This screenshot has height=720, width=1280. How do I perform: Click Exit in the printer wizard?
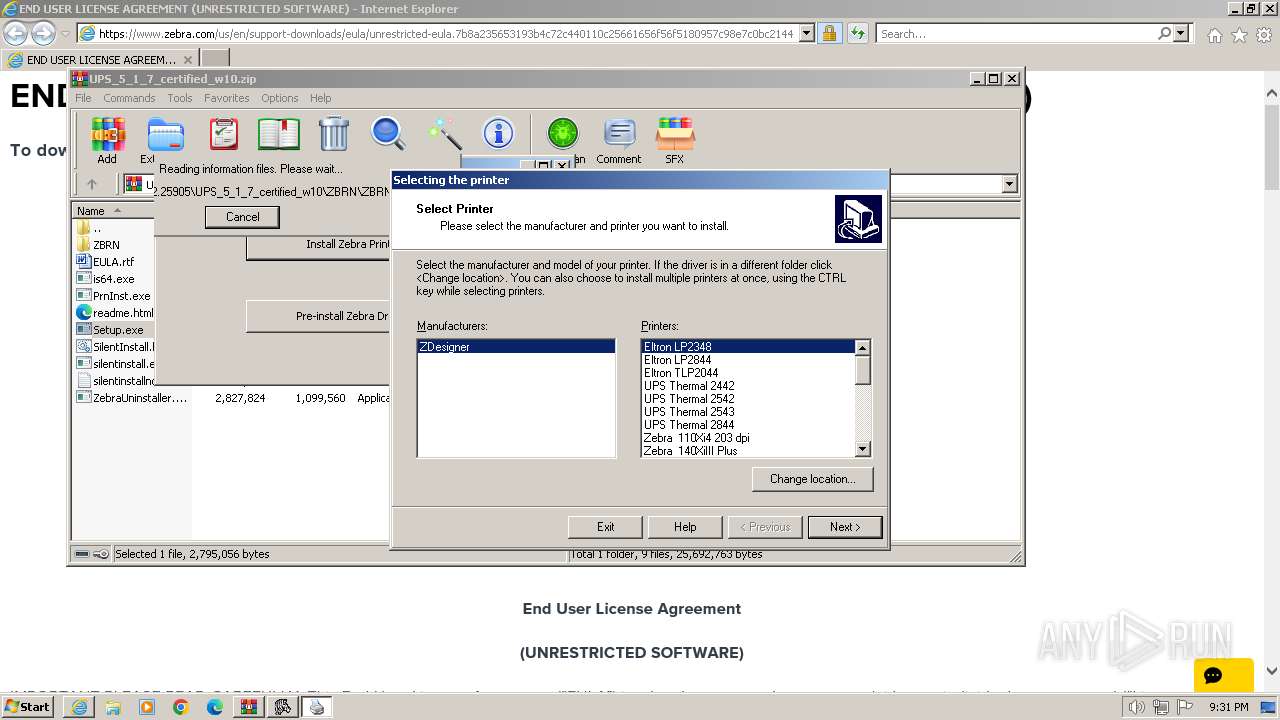point(605,527)
